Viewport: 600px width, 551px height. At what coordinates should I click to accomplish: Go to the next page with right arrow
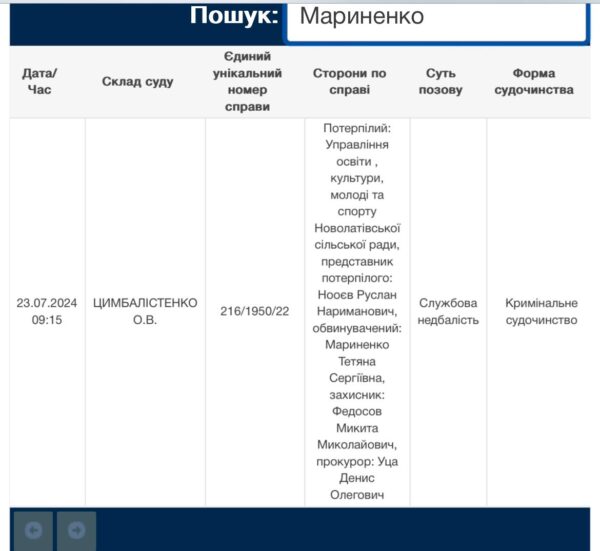76,530
